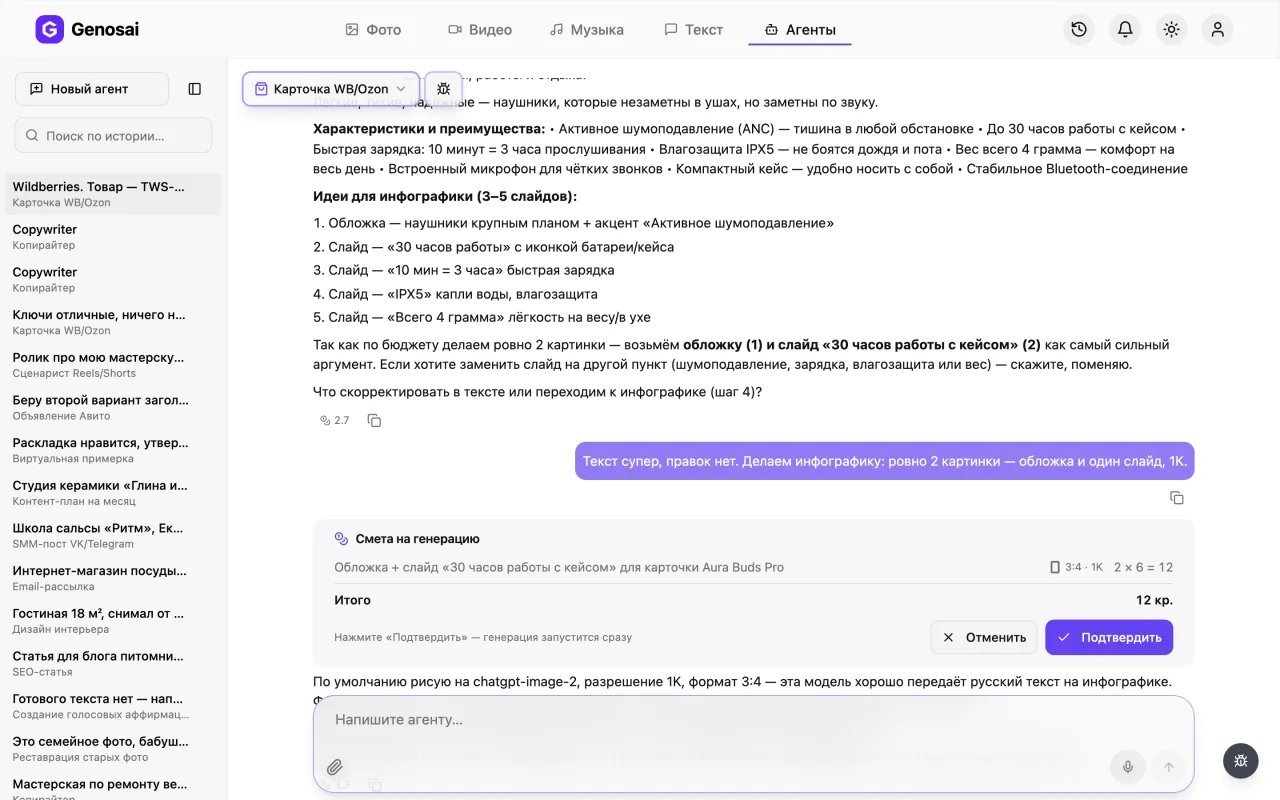
Task: Open chat Студия керамики «Глина и...
Action: (x=113, y=493)
